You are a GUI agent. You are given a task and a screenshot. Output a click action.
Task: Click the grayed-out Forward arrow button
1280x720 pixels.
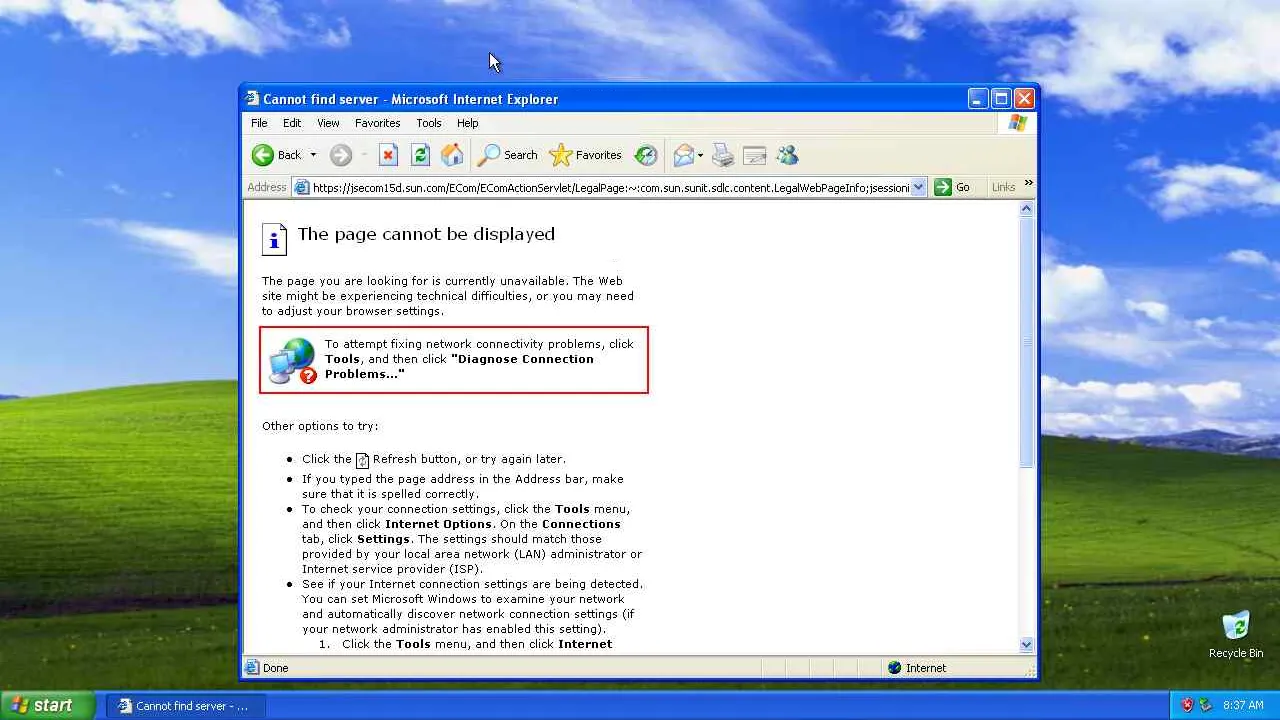pos(341,155)
